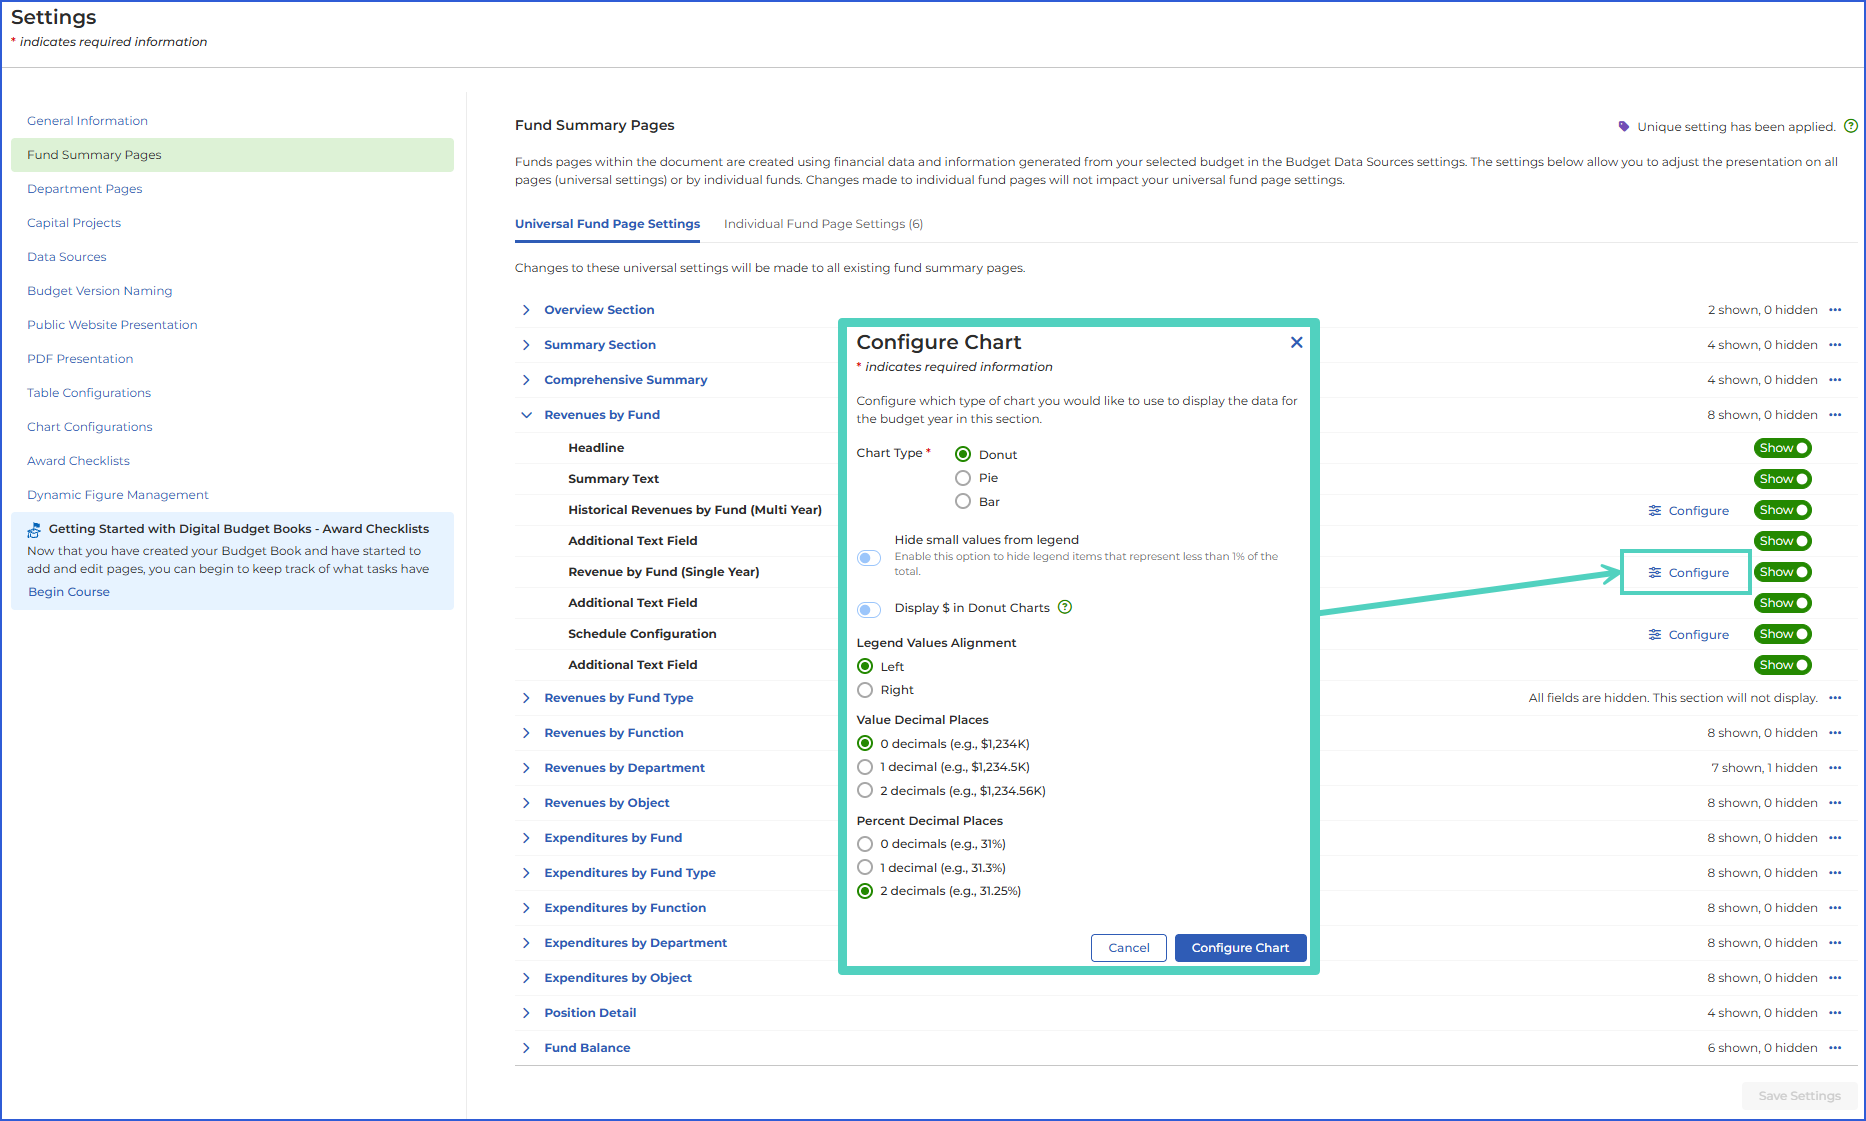Open more options for Revenues by Fund
This screenshot has width=1866, height=1121.
[x=1835, y=415]
